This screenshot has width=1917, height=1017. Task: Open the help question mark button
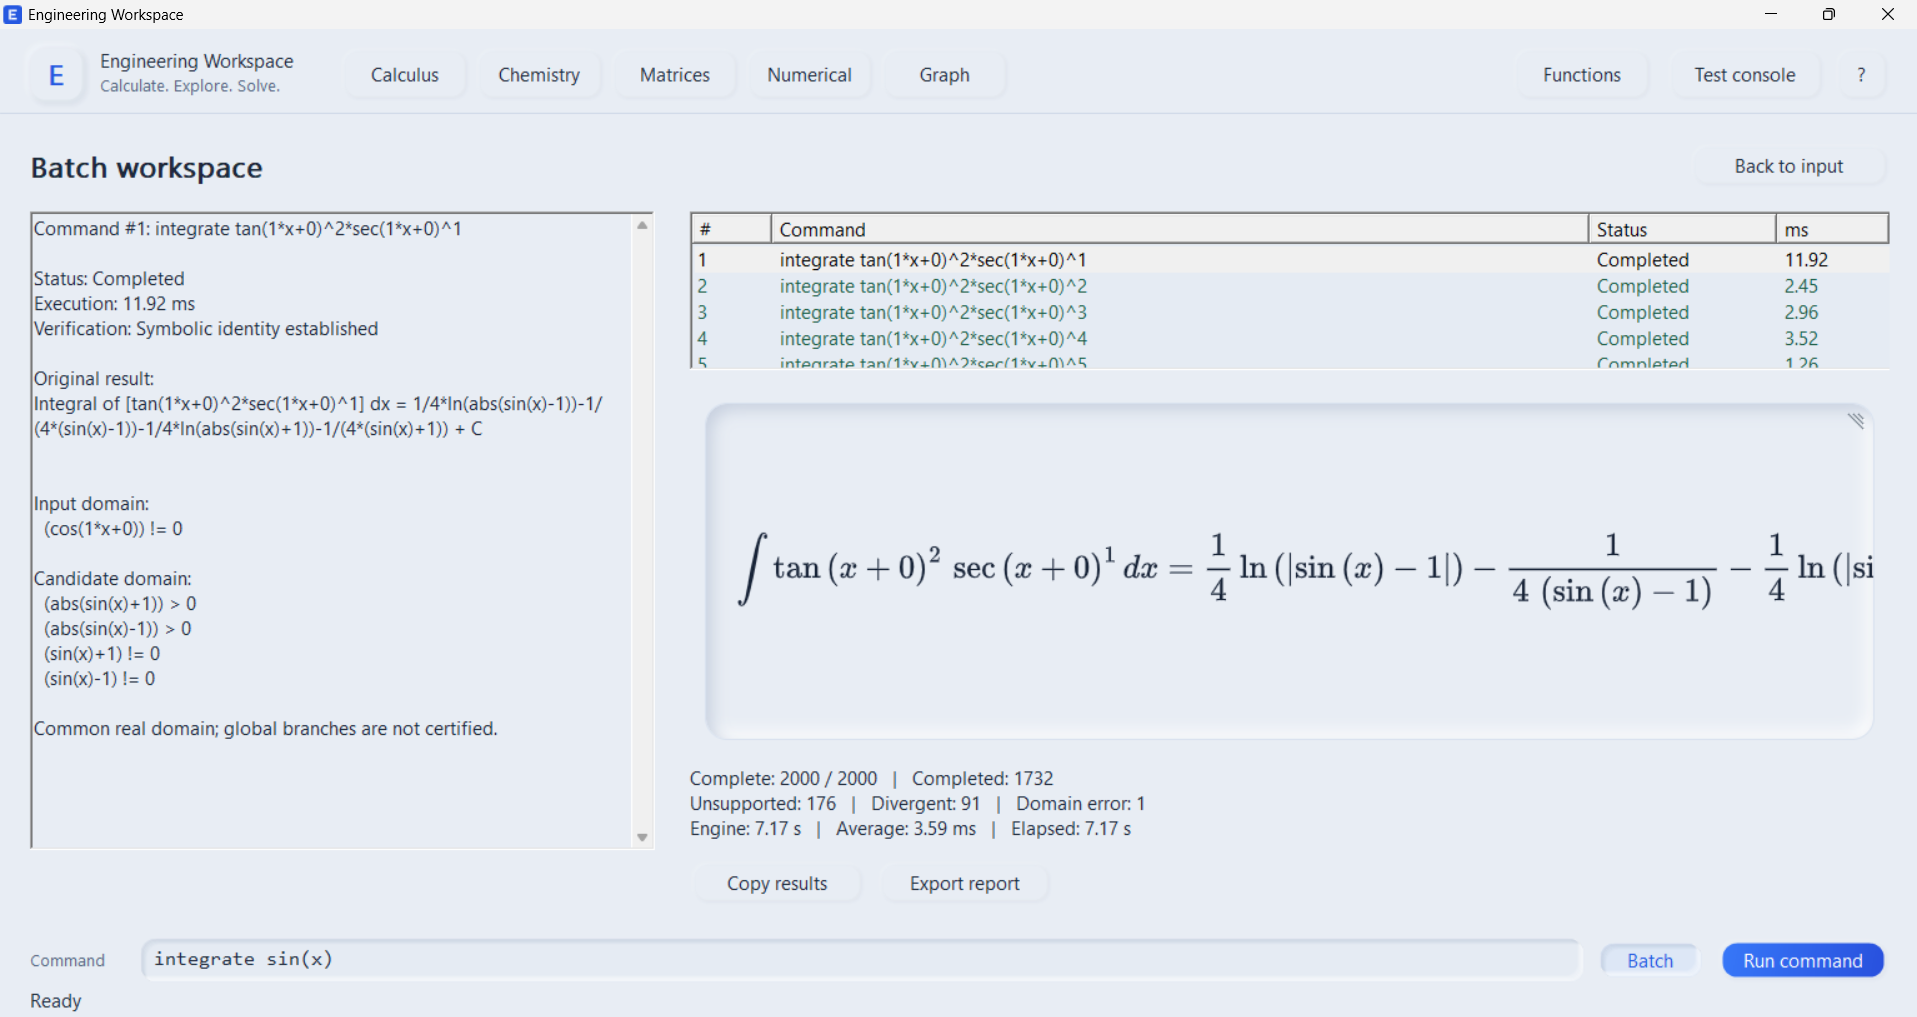point(1861,75)
